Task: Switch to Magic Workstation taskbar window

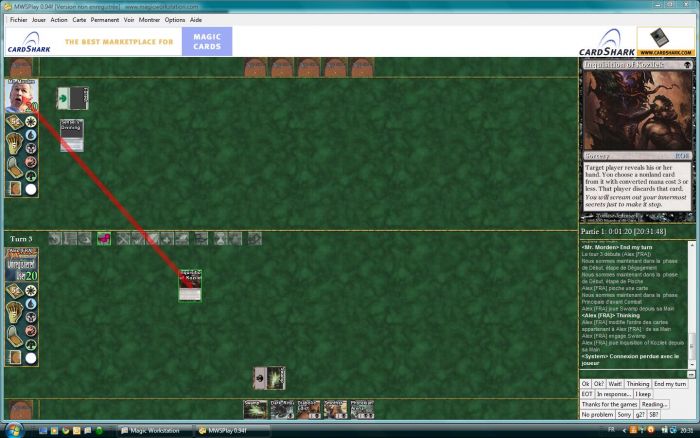Action: (x=154, y=431)
